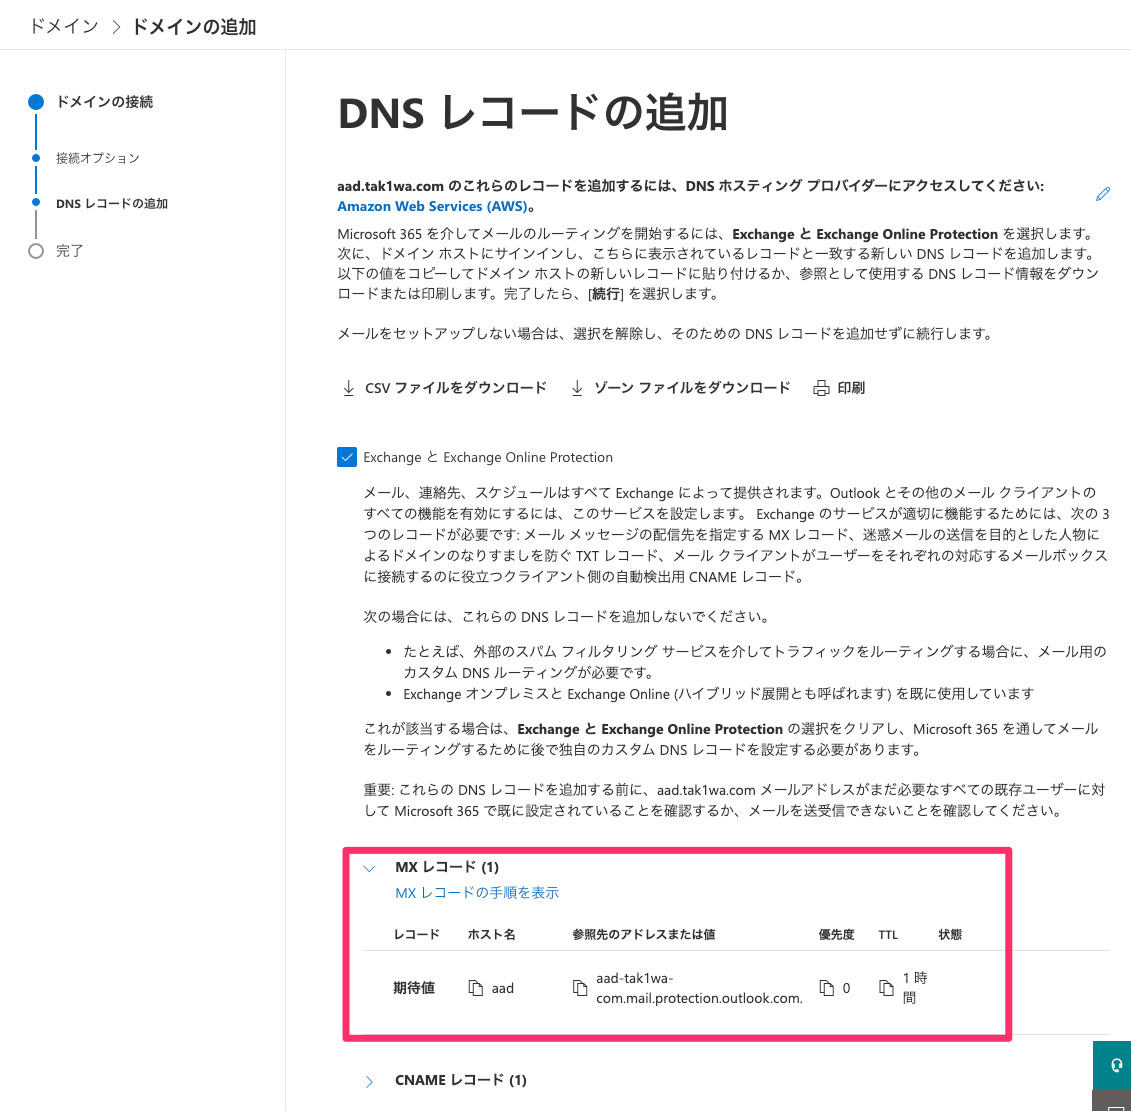Uncheck Exchange と Exchange Online Protection
The image size is (1131, 1111).
tap(347, 457)
